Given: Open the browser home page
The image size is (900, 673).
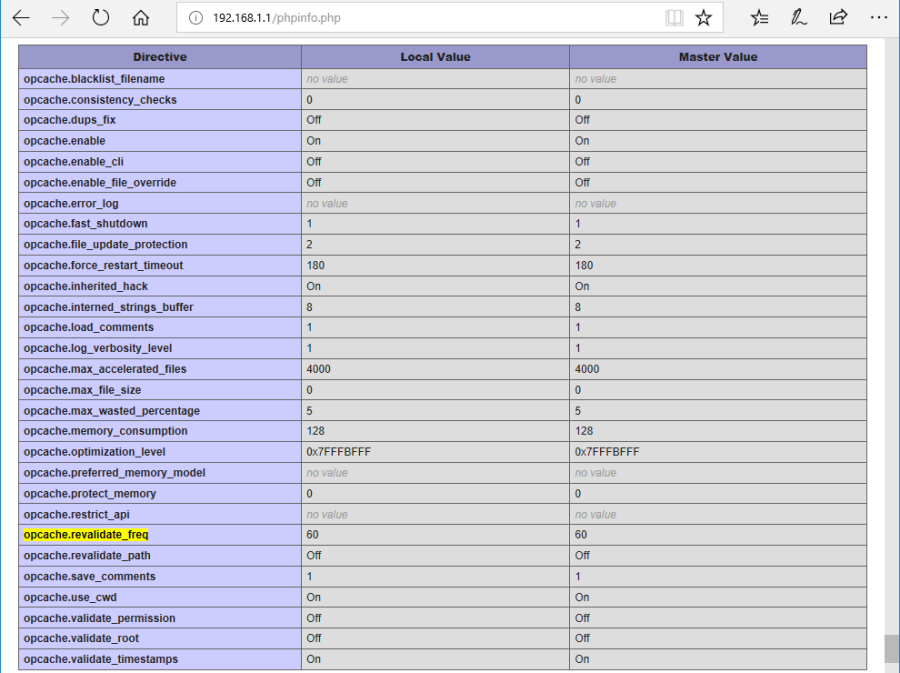Looking at the screenshot, I should pyautogui.click(x=141, y=18).
